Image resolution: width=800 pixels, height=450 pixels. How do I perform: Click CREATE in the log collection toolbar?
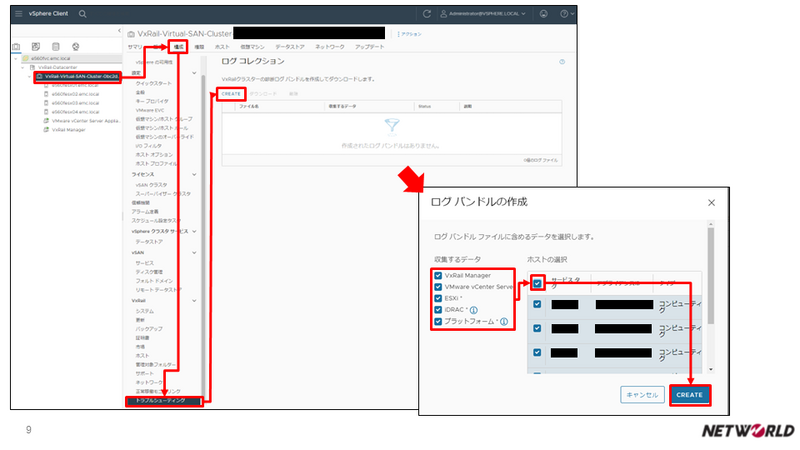pos(231,94)
